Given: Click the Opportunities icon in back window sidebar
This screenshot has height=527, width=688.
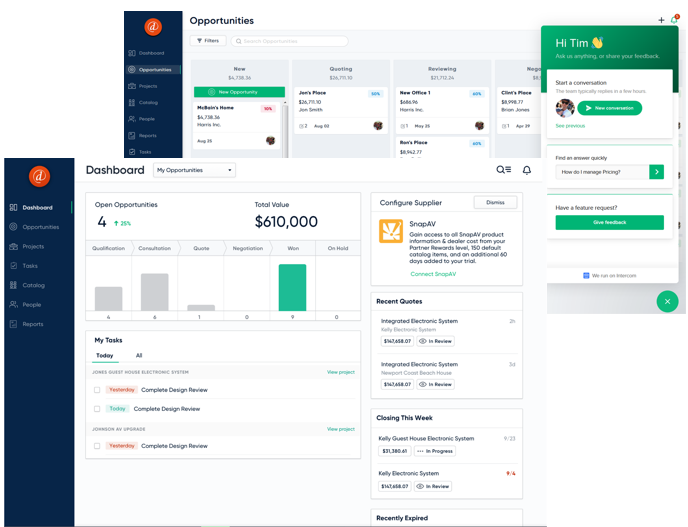Looking at the screenshot, I should click(132, 69).
